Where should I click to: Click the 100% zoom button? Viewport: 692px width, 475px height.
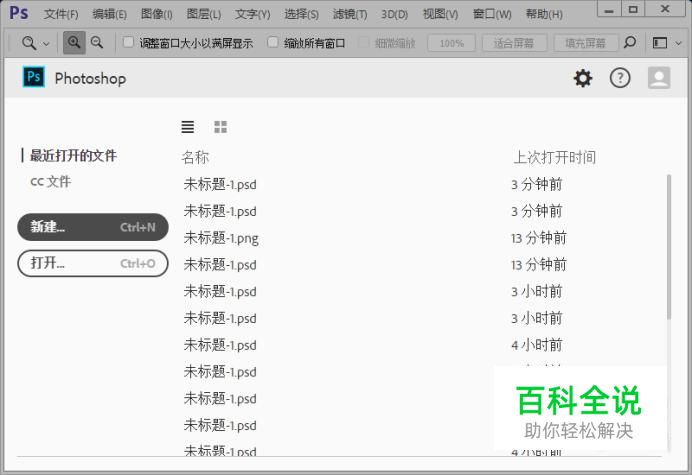point(451,43)
